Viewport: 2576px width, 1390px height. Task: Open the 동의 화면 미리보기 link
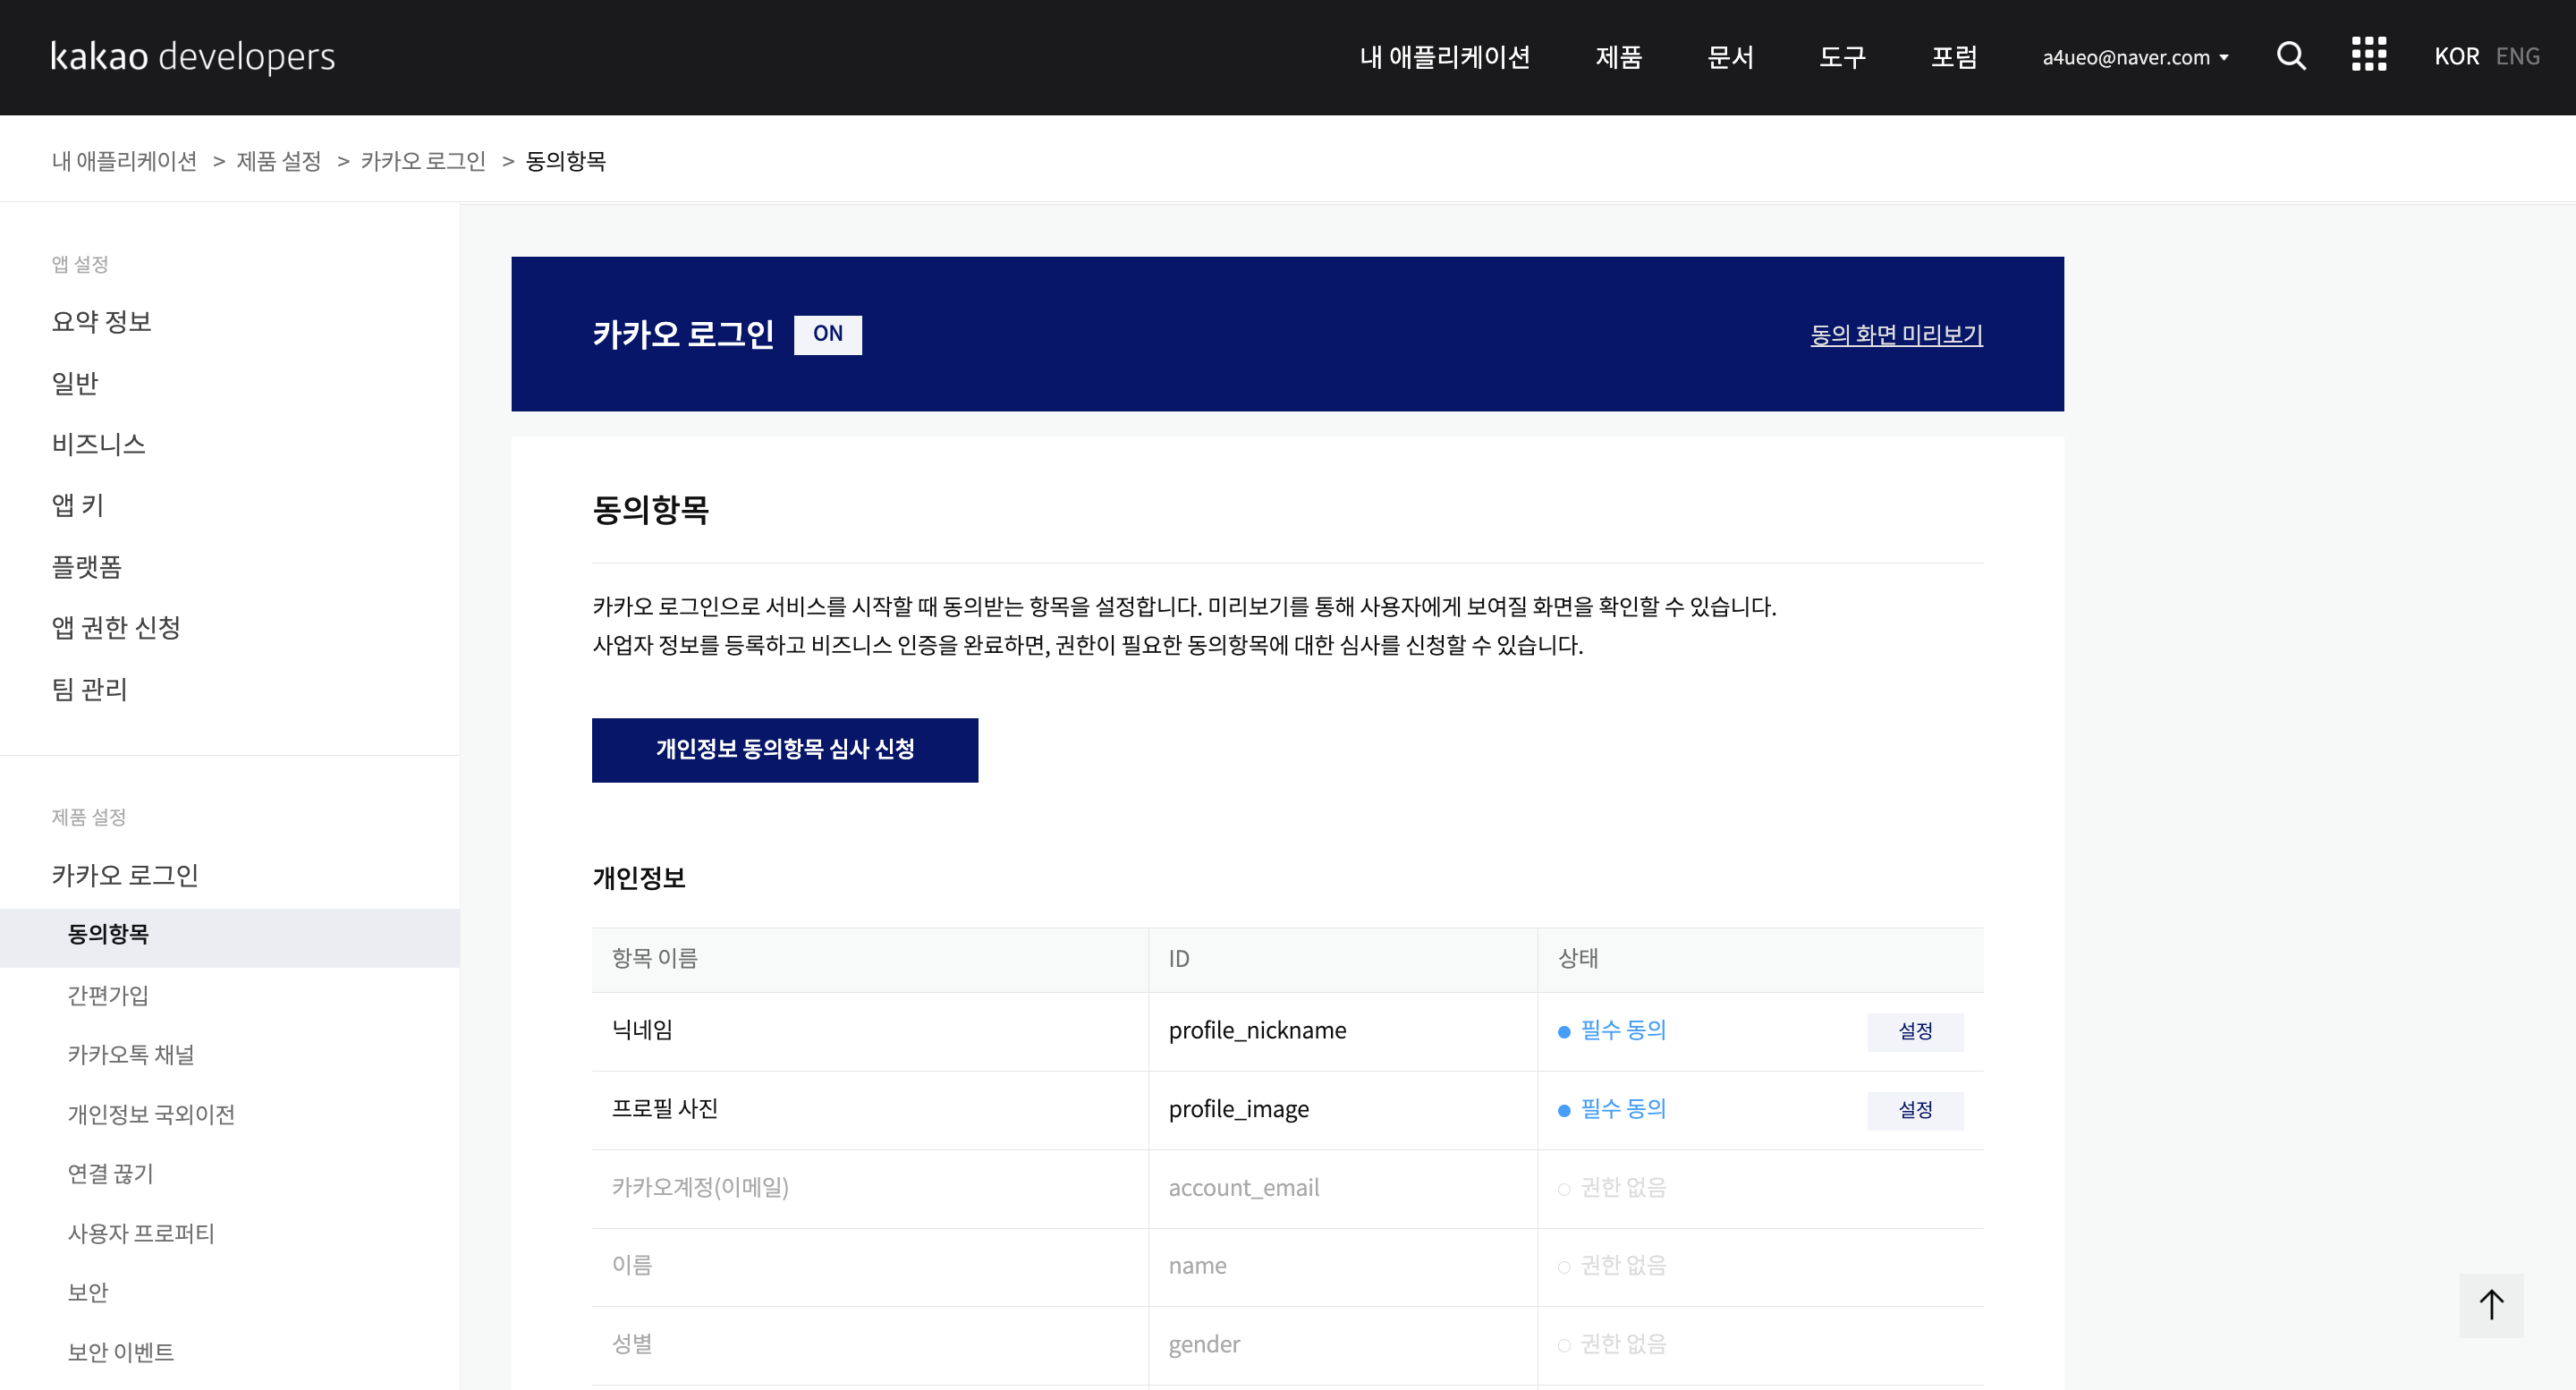click(x=1896, y=334)
